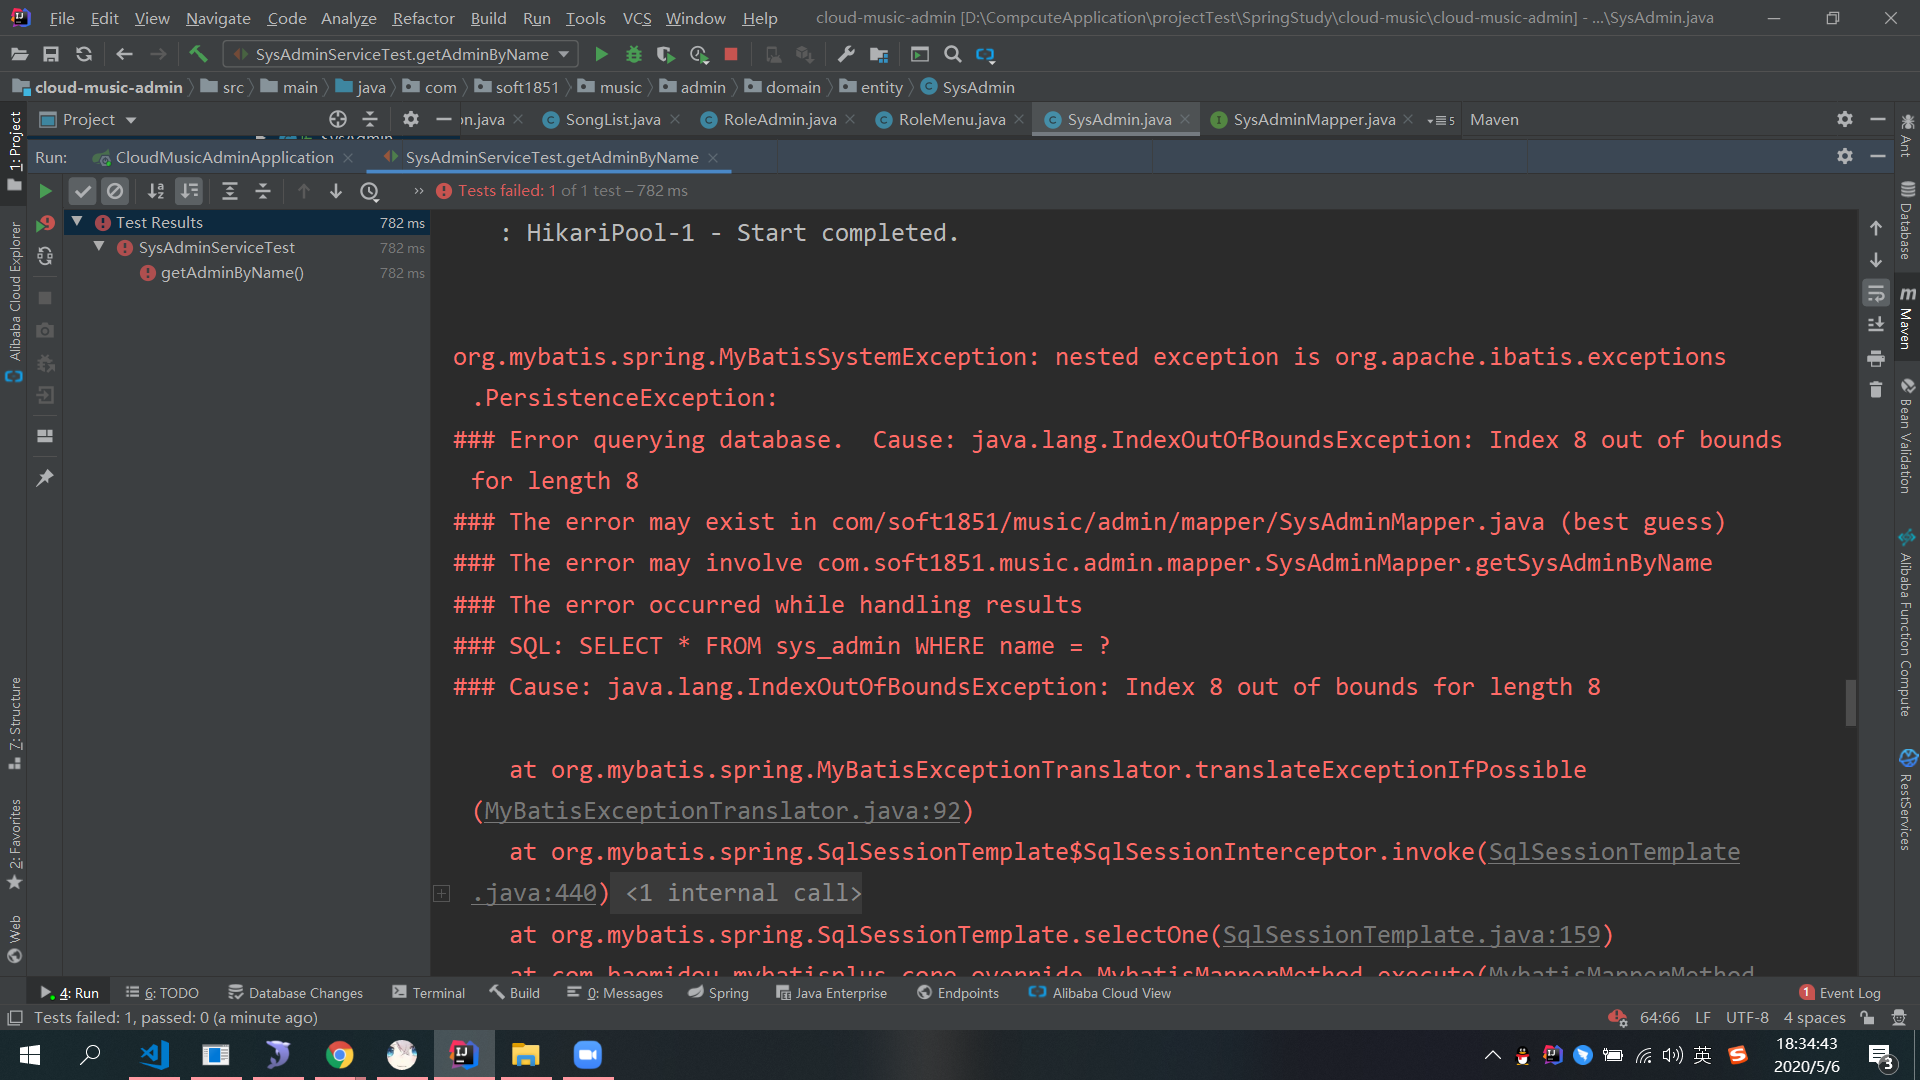Click the Build project hammer icon
Viewport: 1920px width, 1080px height.
[x=198, y=54]
